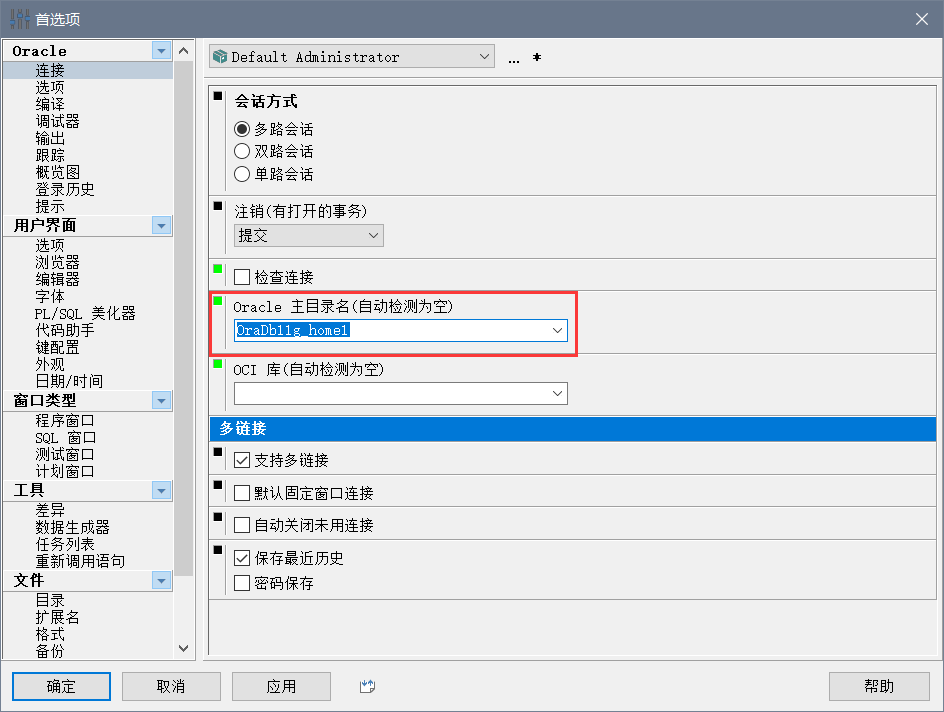The image size is (944, 712).
Task: Collapse the 用户界面 section arrow
Action: [161, 226]
